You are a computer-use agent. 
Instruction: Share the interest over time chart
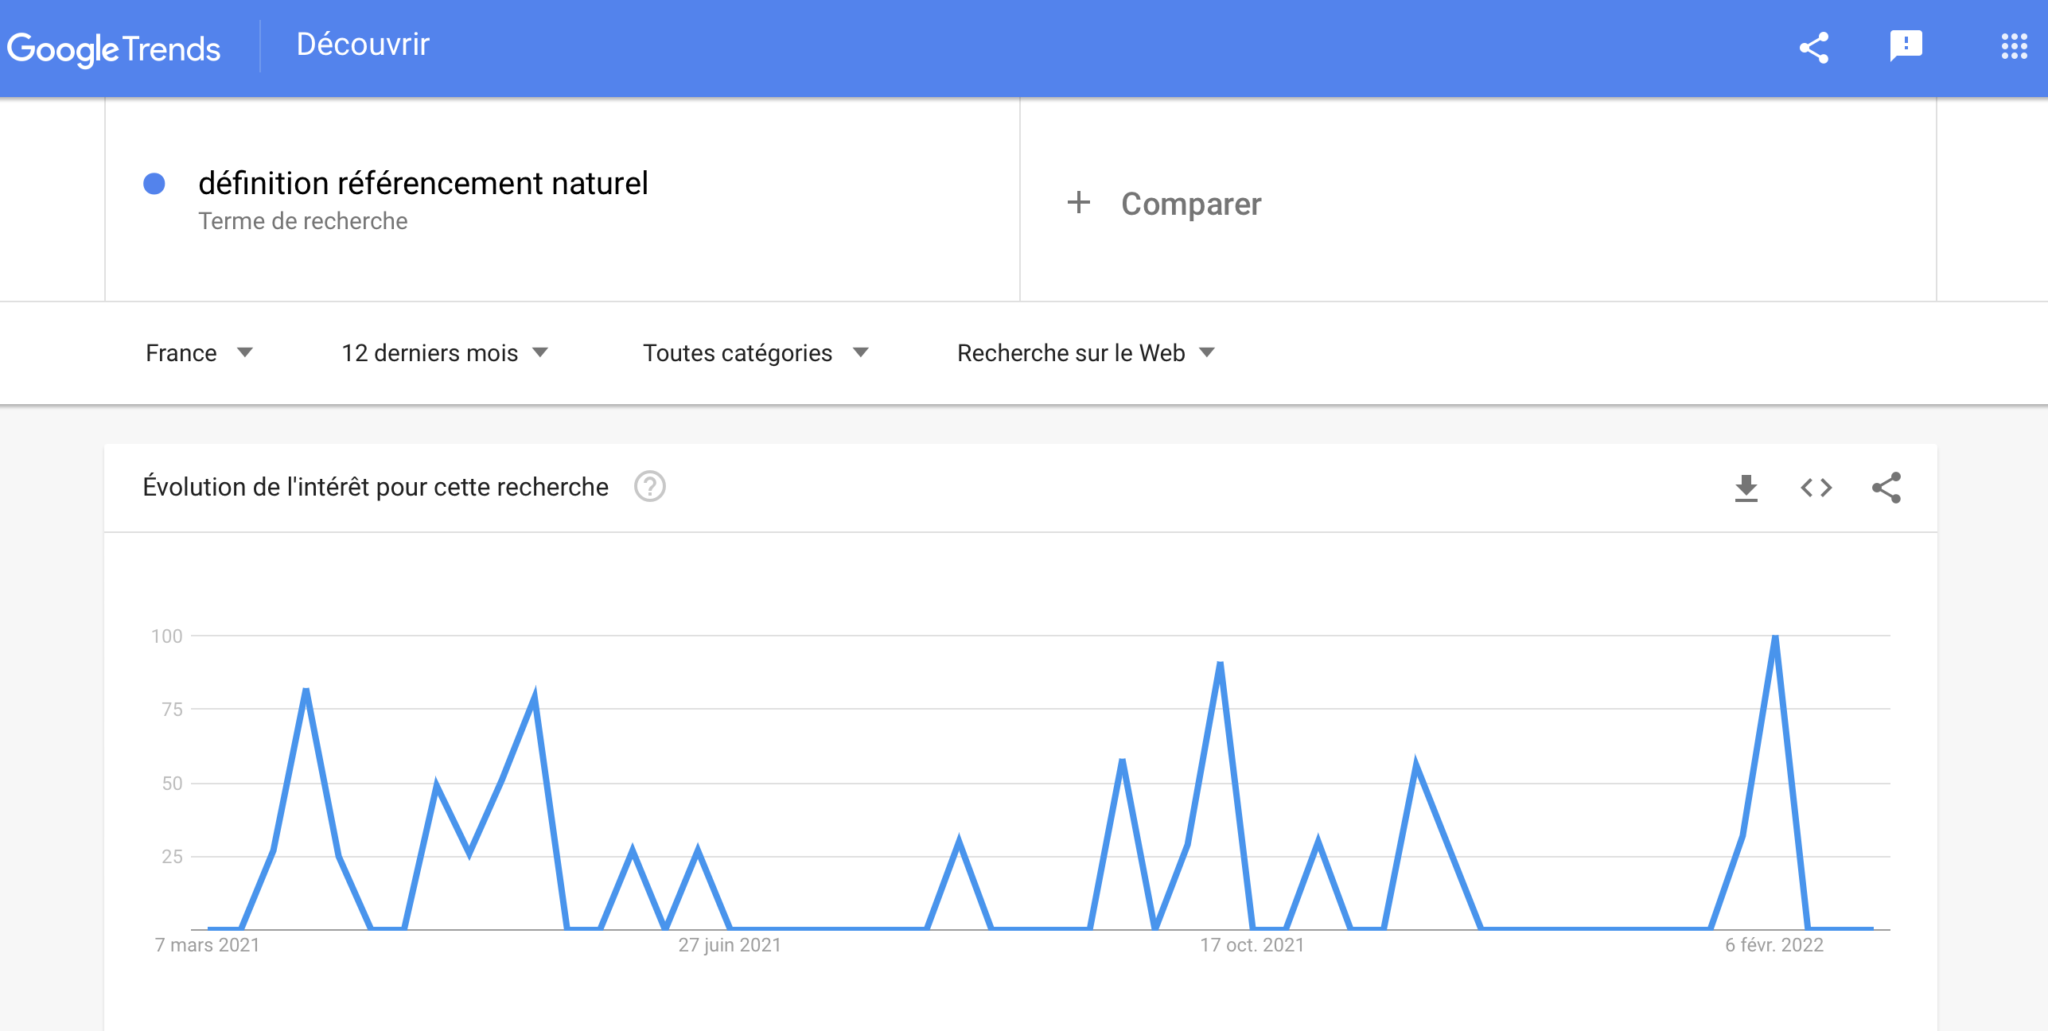pyautogui.click(x=1886, y=488)
